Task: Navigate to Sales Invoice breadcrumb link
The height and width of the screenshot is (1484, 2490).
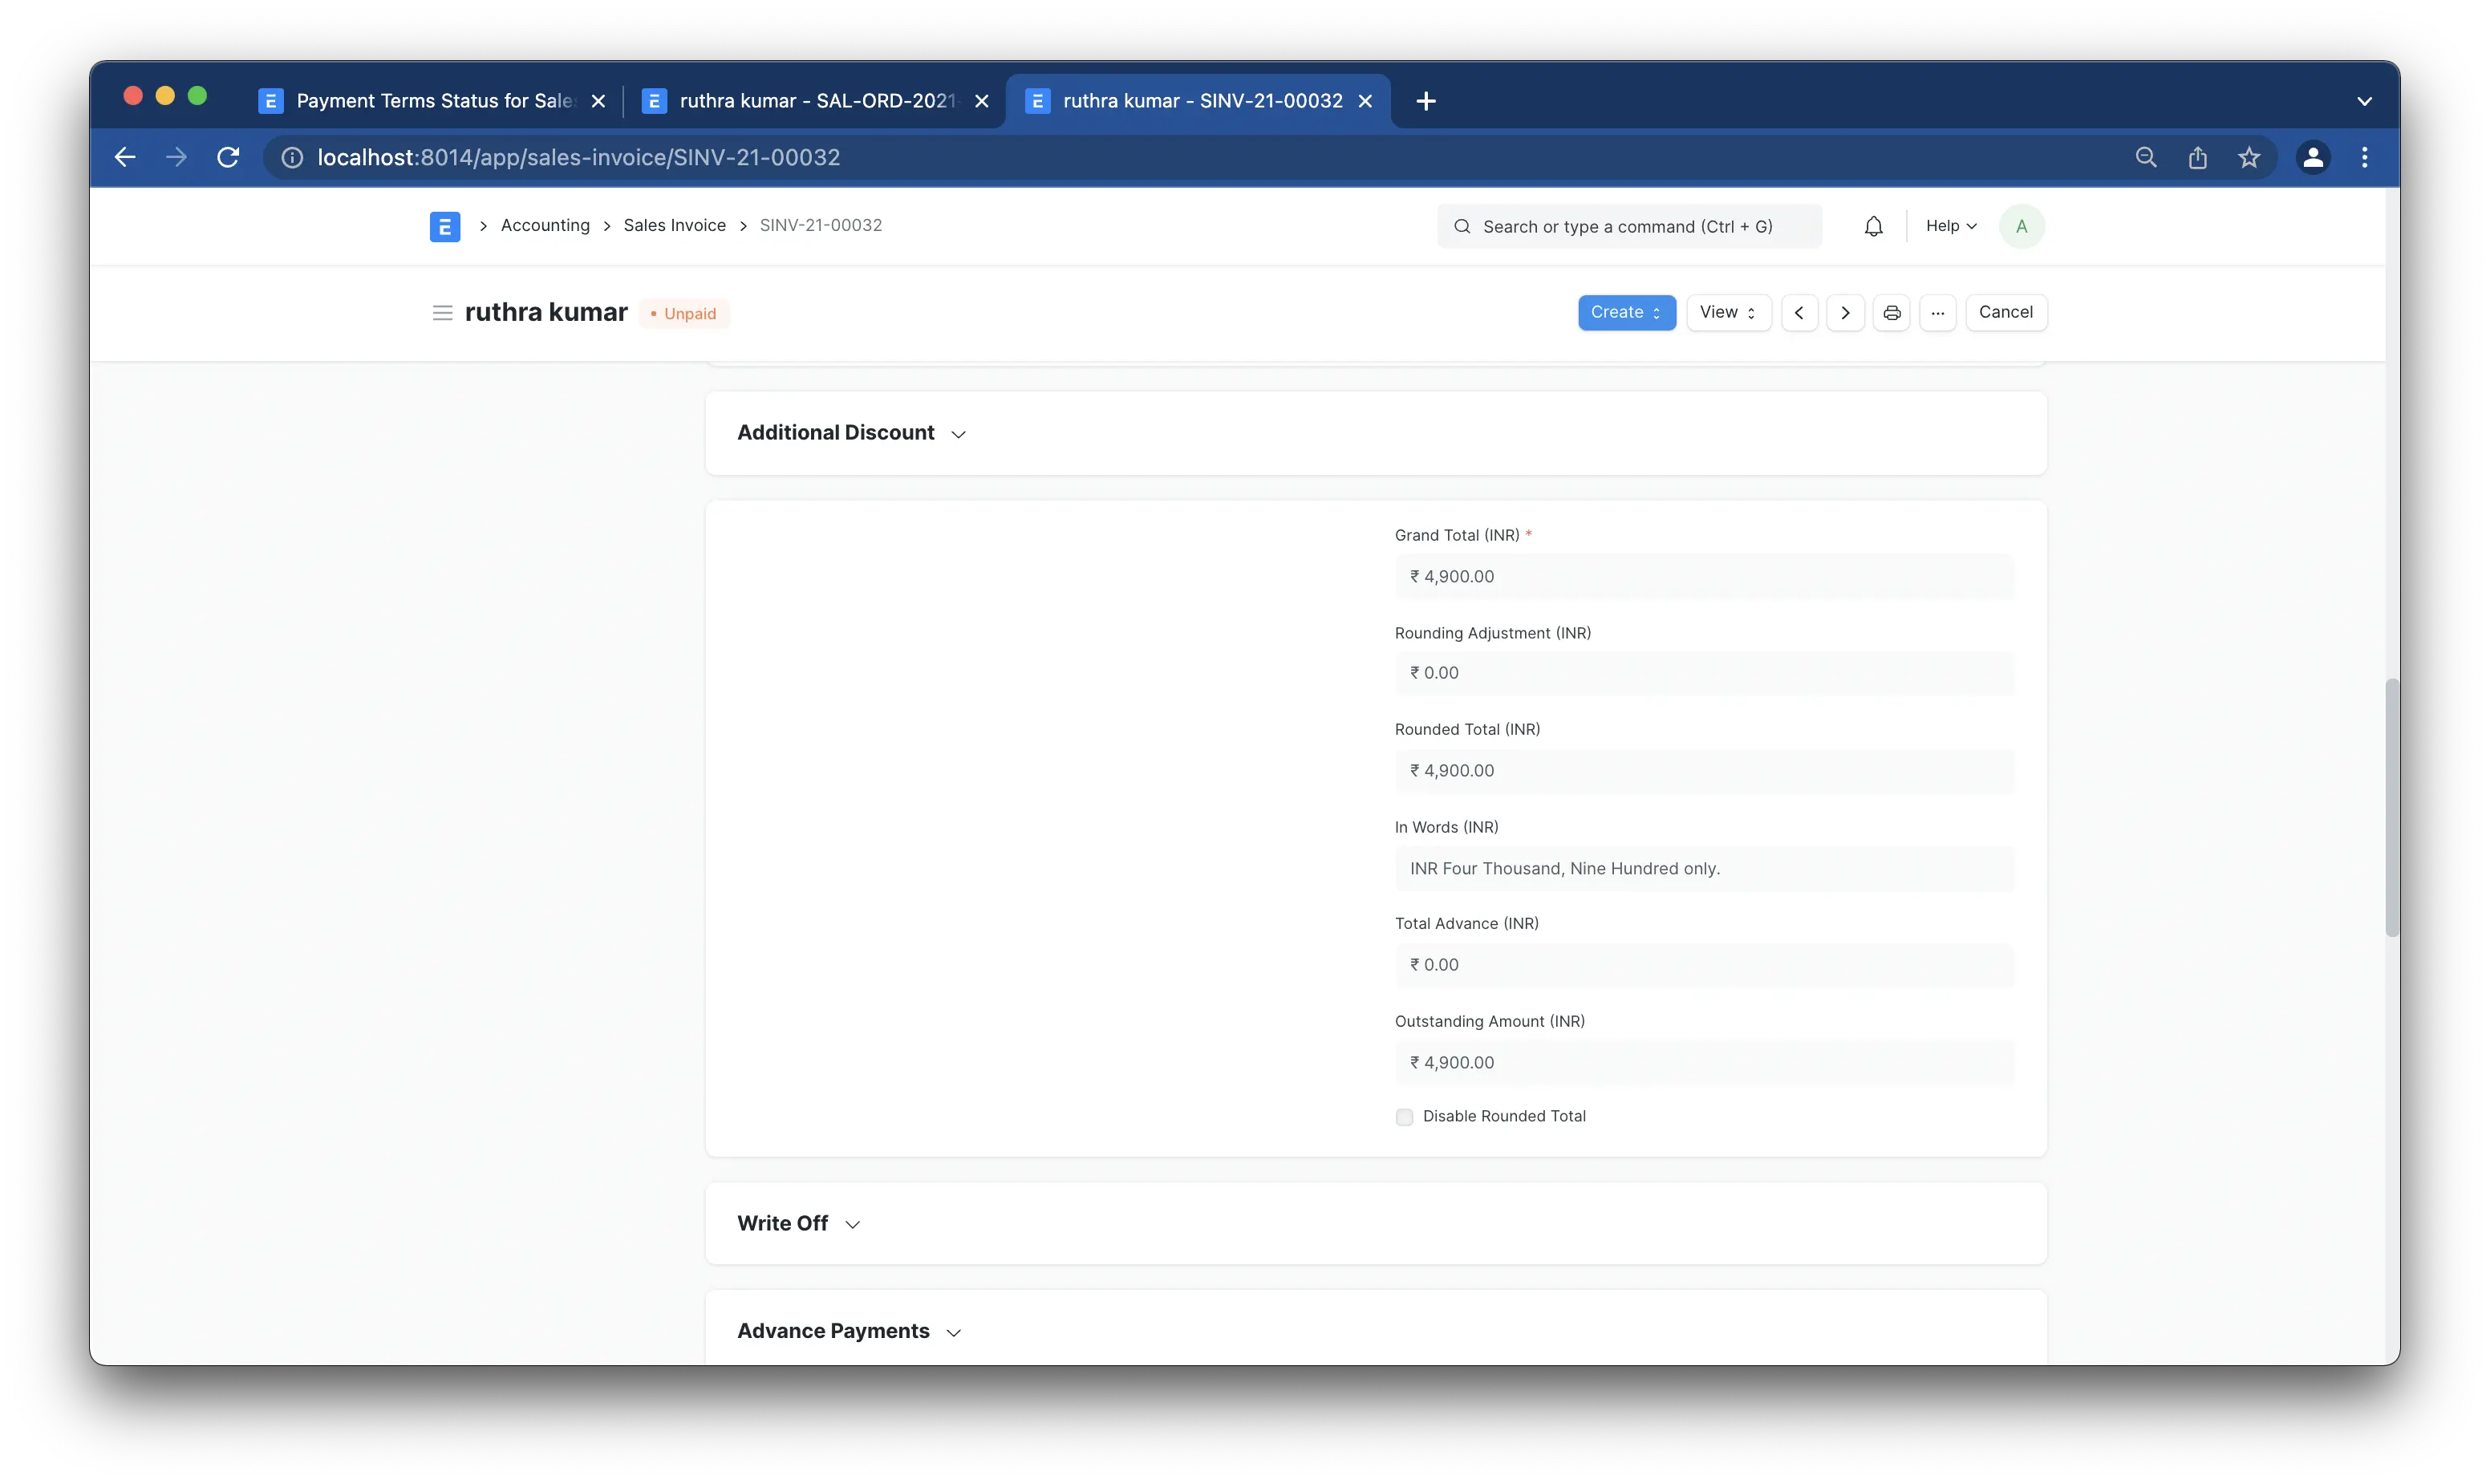Action: coord(675,225)
